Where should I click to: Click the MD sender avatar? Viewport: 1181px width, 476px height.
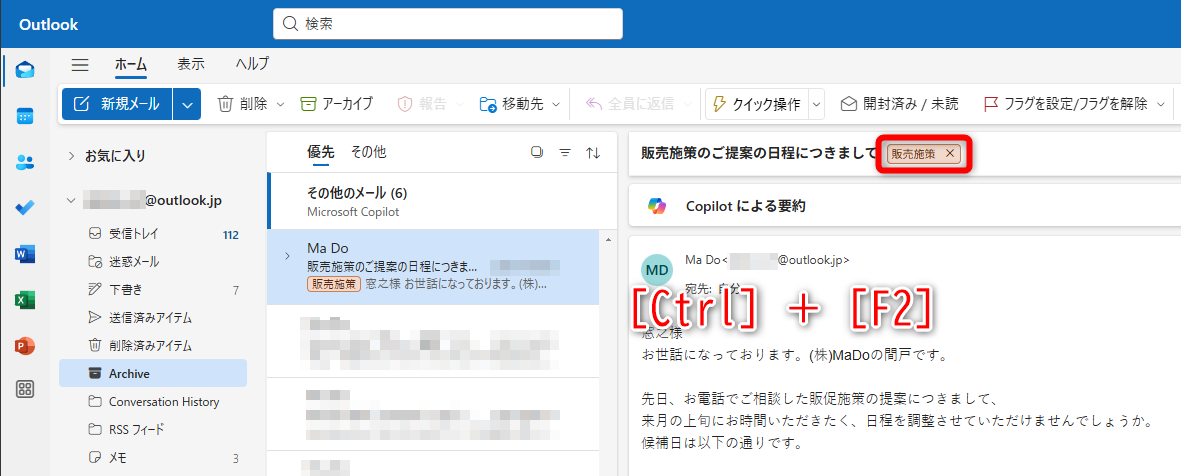tap(658, 270)
